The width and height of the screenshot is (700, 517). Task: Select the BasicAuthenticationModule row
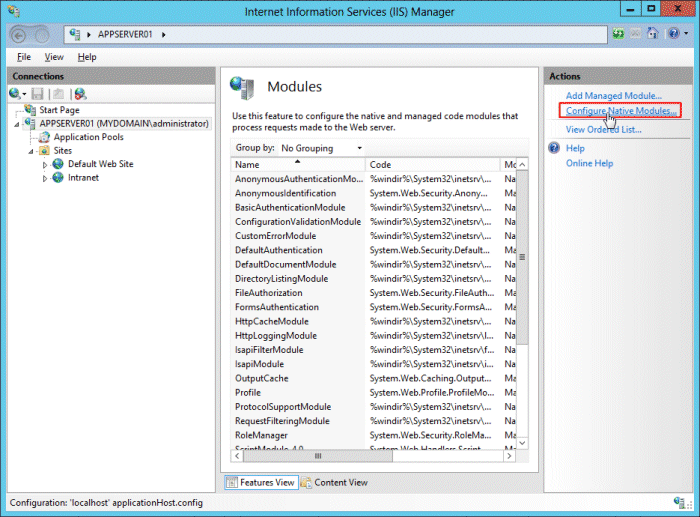point(374,208)
